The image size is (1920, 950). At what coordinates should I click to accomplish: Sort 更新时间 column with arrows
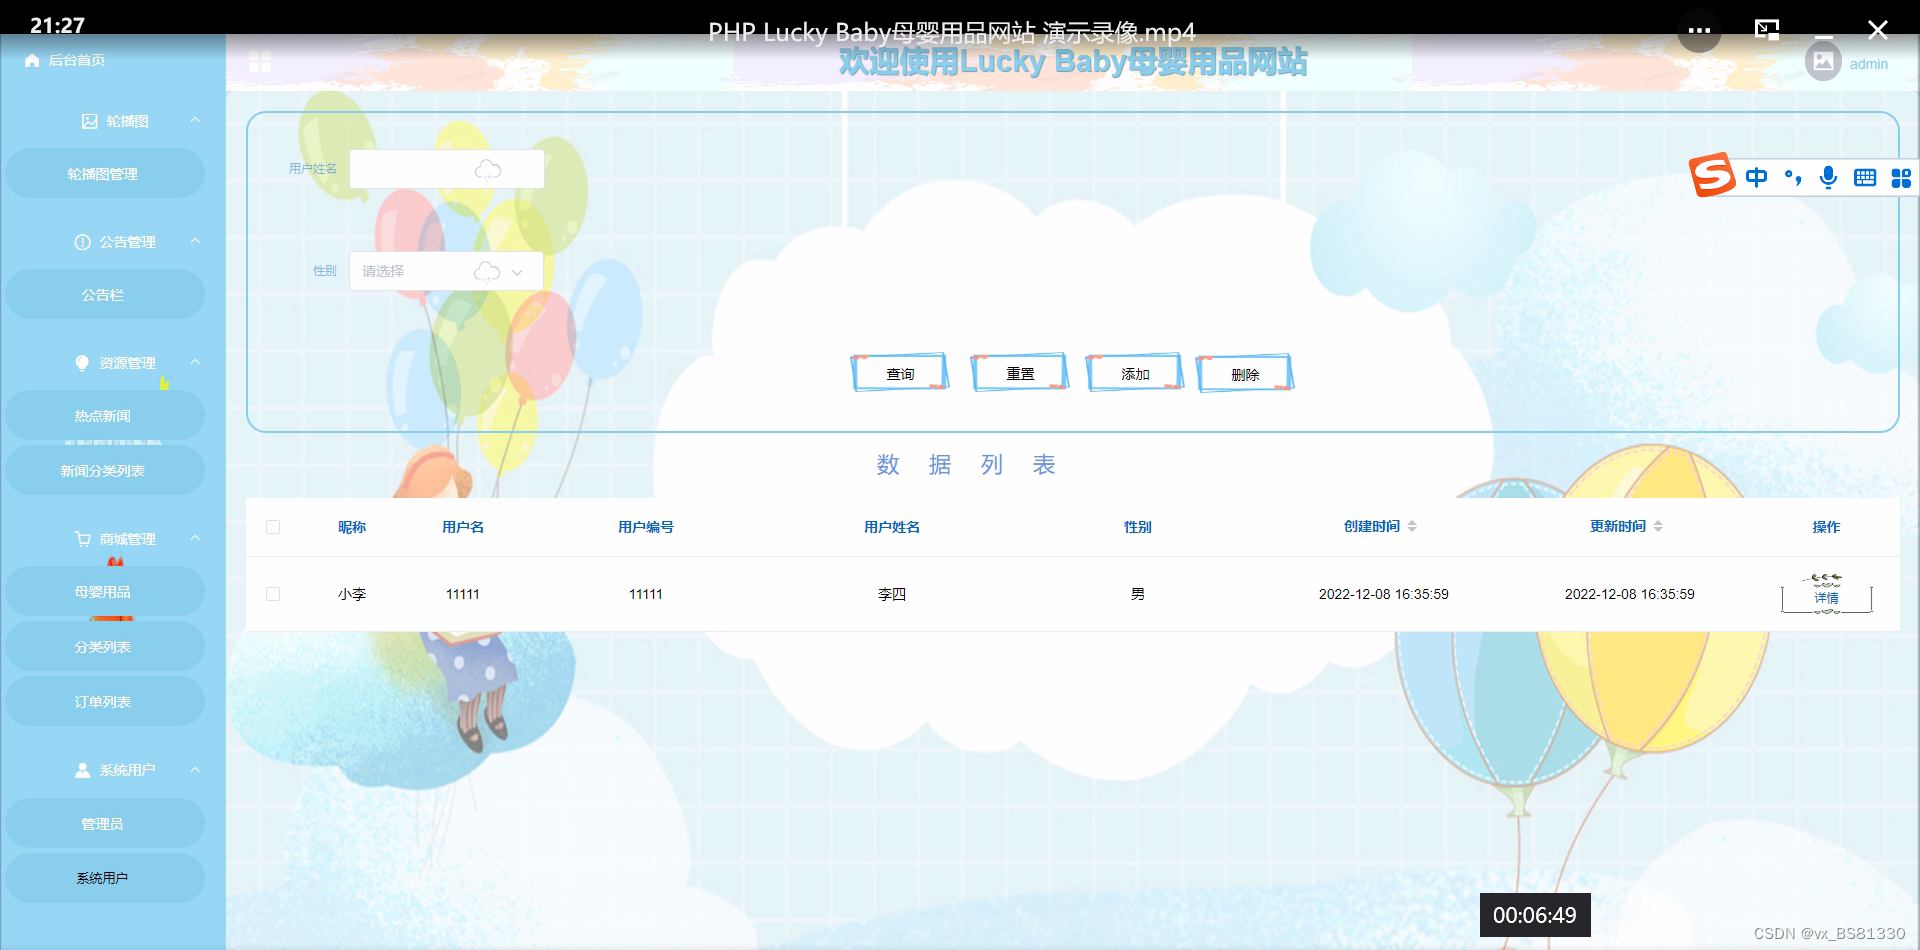pyautogui.click(x=1658, y=526)
